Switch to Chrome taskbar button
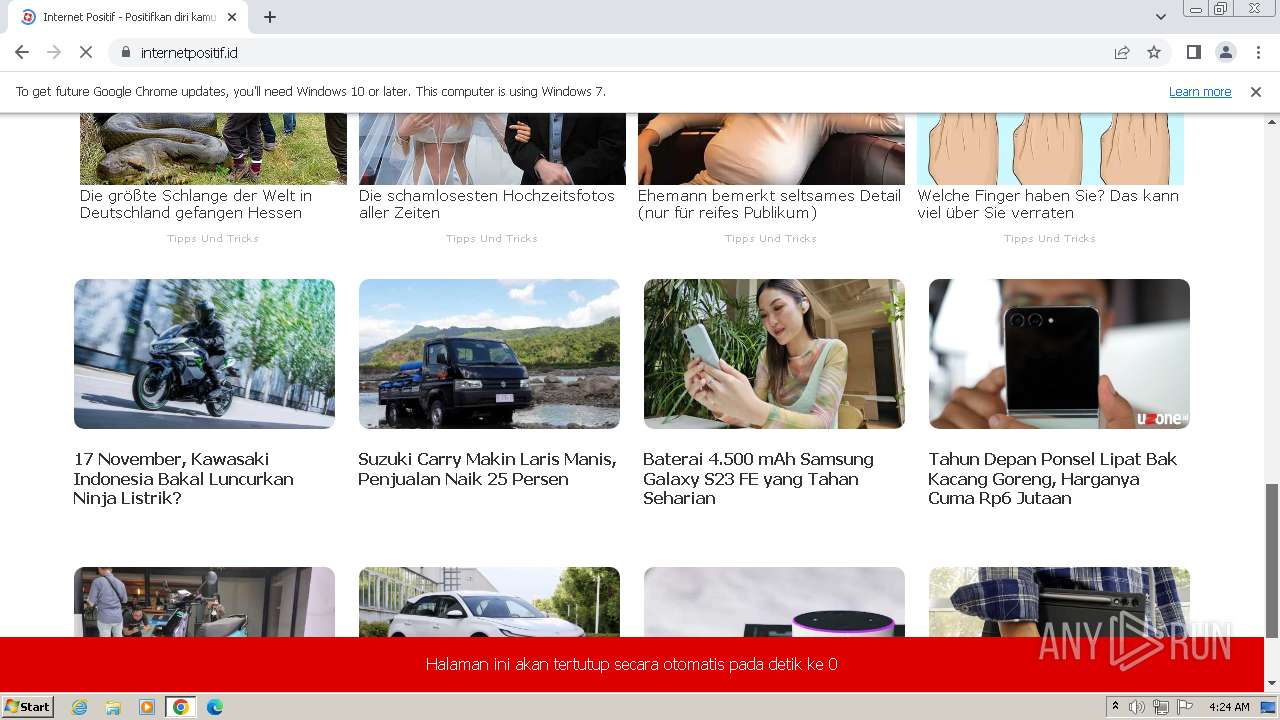 (x=181, y=707)
